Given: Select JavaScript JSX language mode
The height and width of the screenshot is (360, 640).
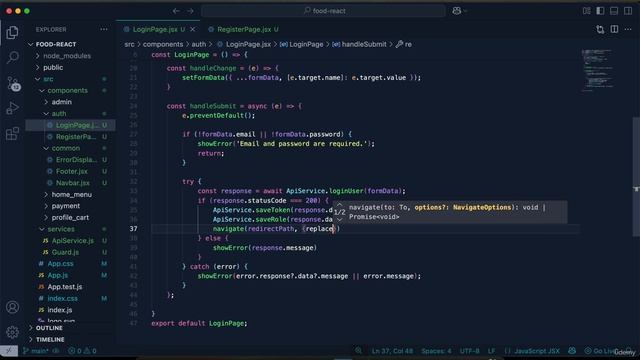Looking at the screenshot, I should (x=536, y=351).
